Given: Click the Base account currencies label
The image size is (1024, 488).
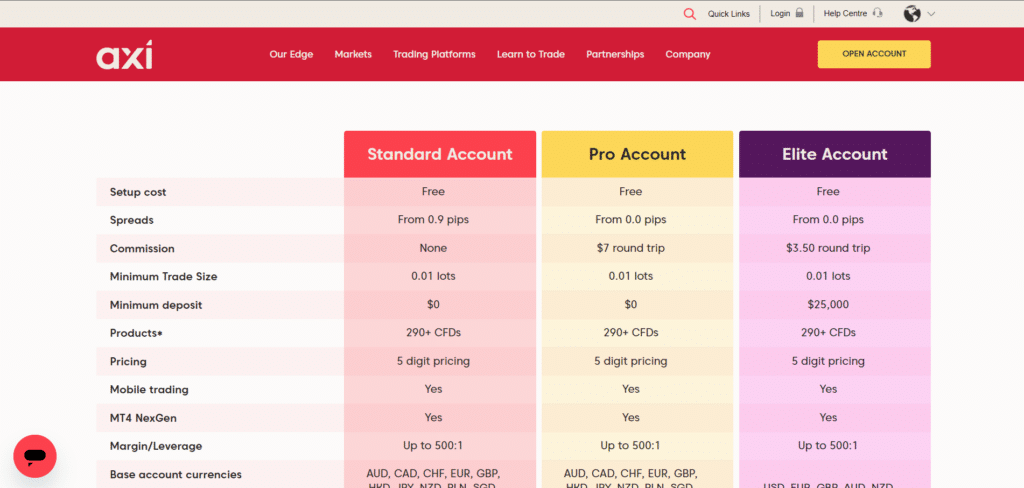Looking at the screenshot, I should pyautogui.click(x=176, y=474).
